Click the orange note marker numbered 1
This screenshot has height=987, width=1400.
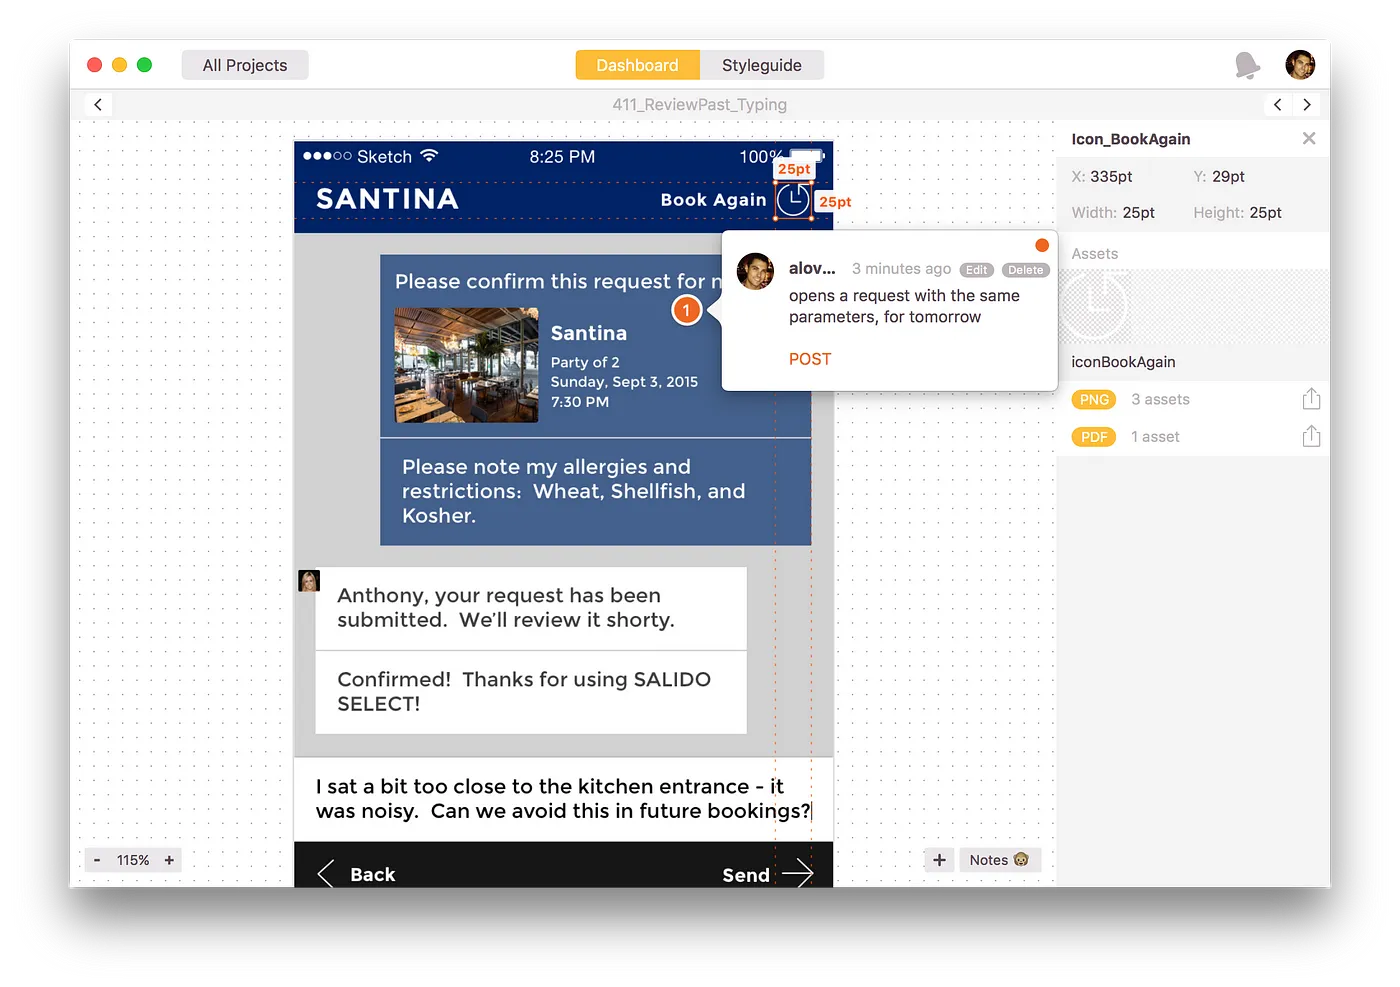(x=686, y=310)
